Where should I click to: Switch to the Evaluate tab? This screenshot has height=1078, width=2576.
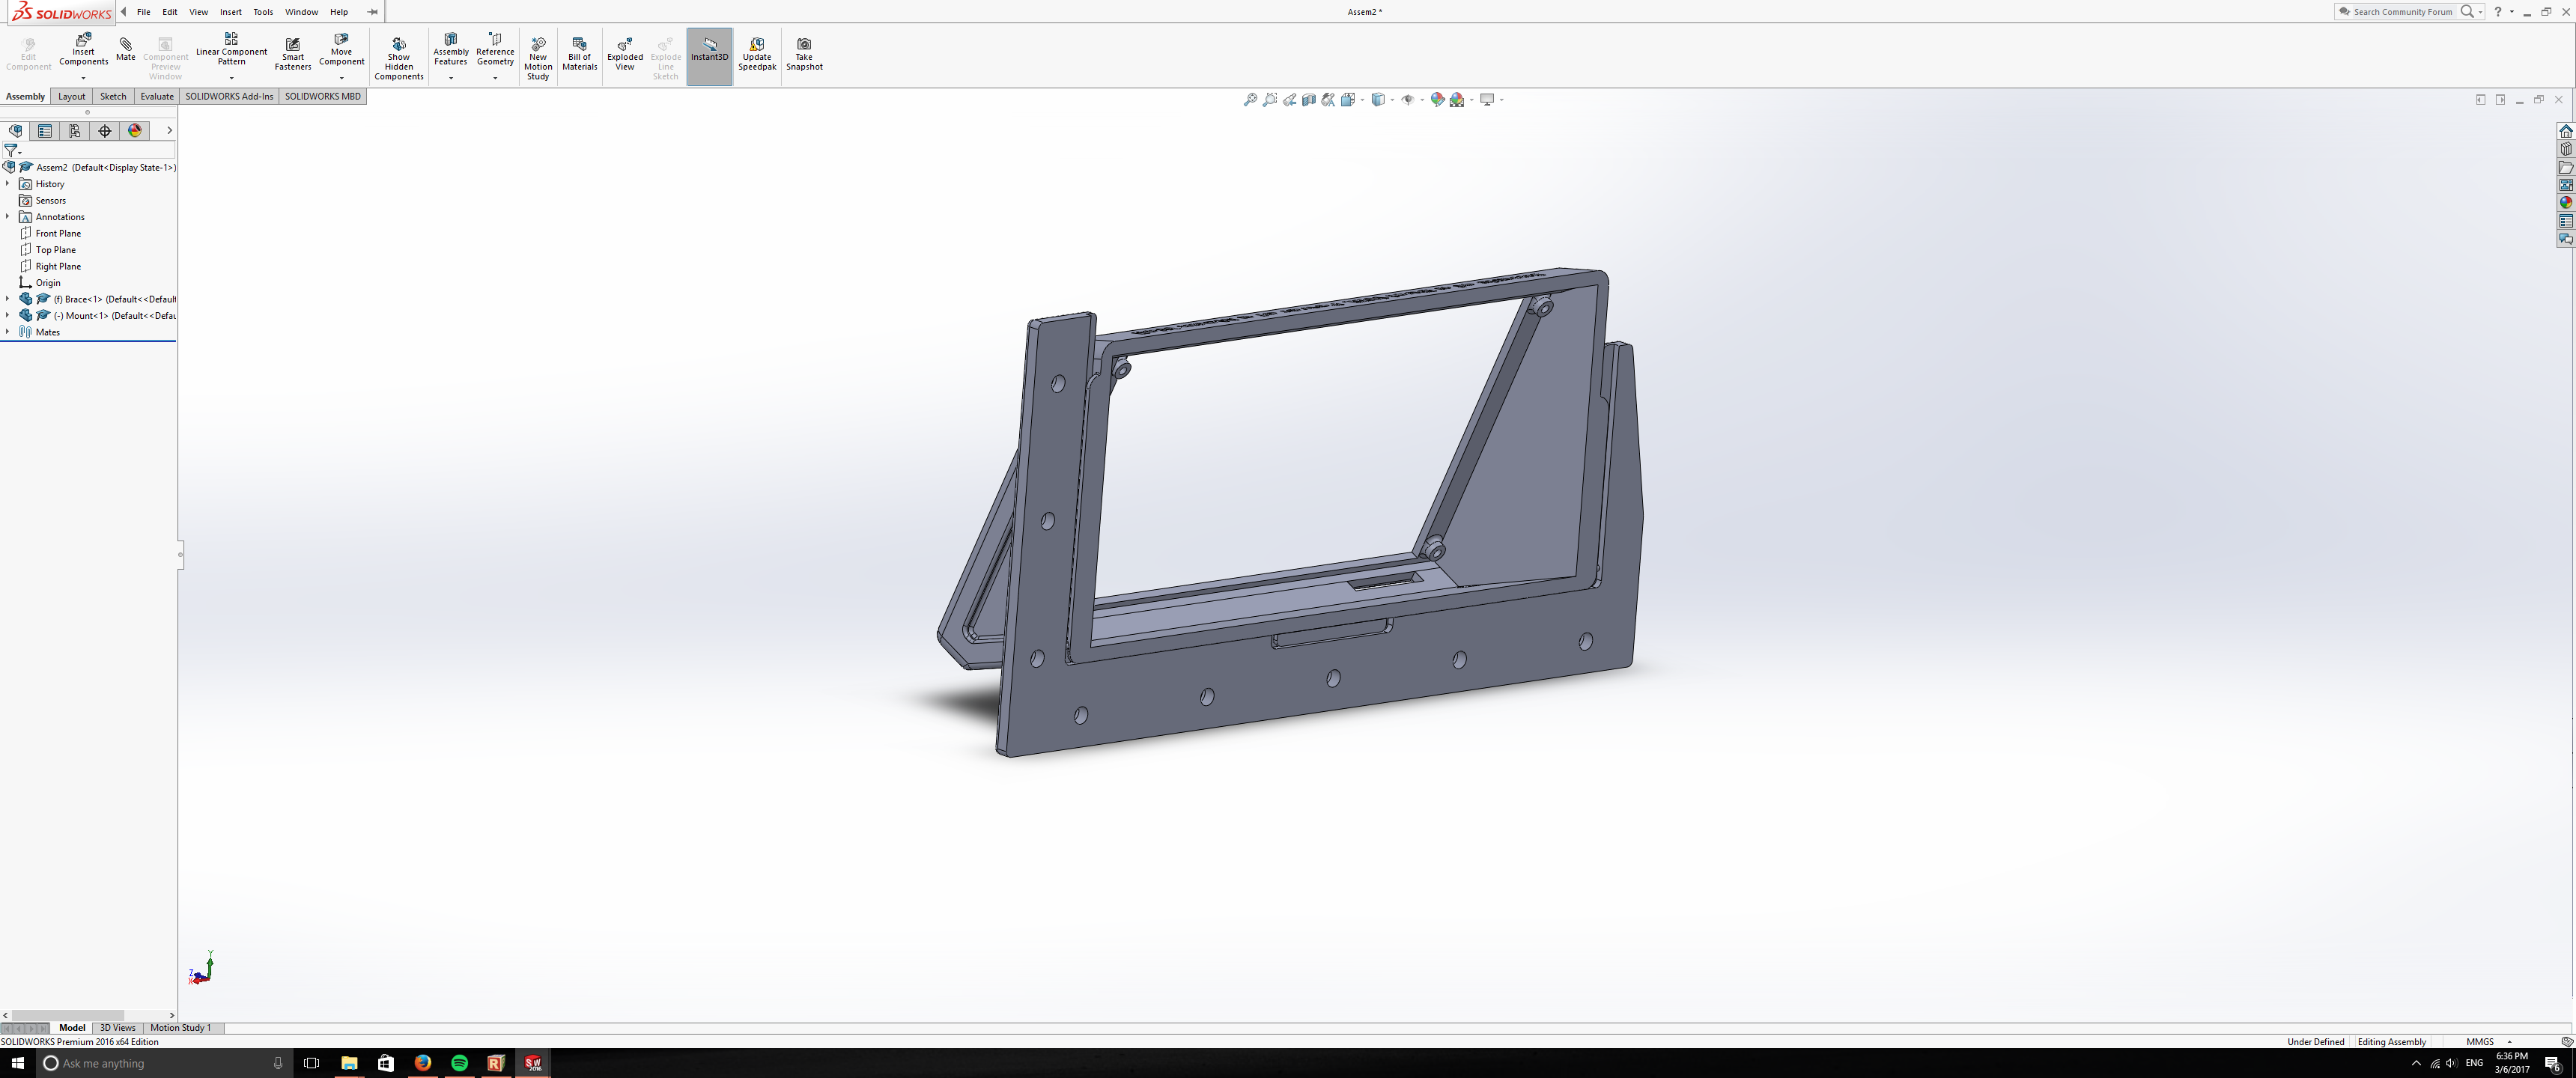coord(157,97)
